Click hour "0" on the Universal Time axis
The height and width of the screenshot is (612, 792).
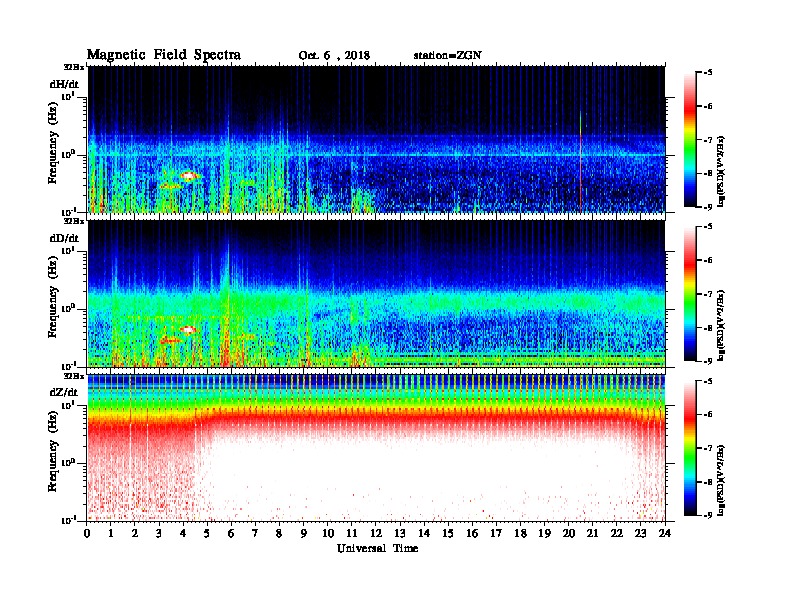coord(87,533)
